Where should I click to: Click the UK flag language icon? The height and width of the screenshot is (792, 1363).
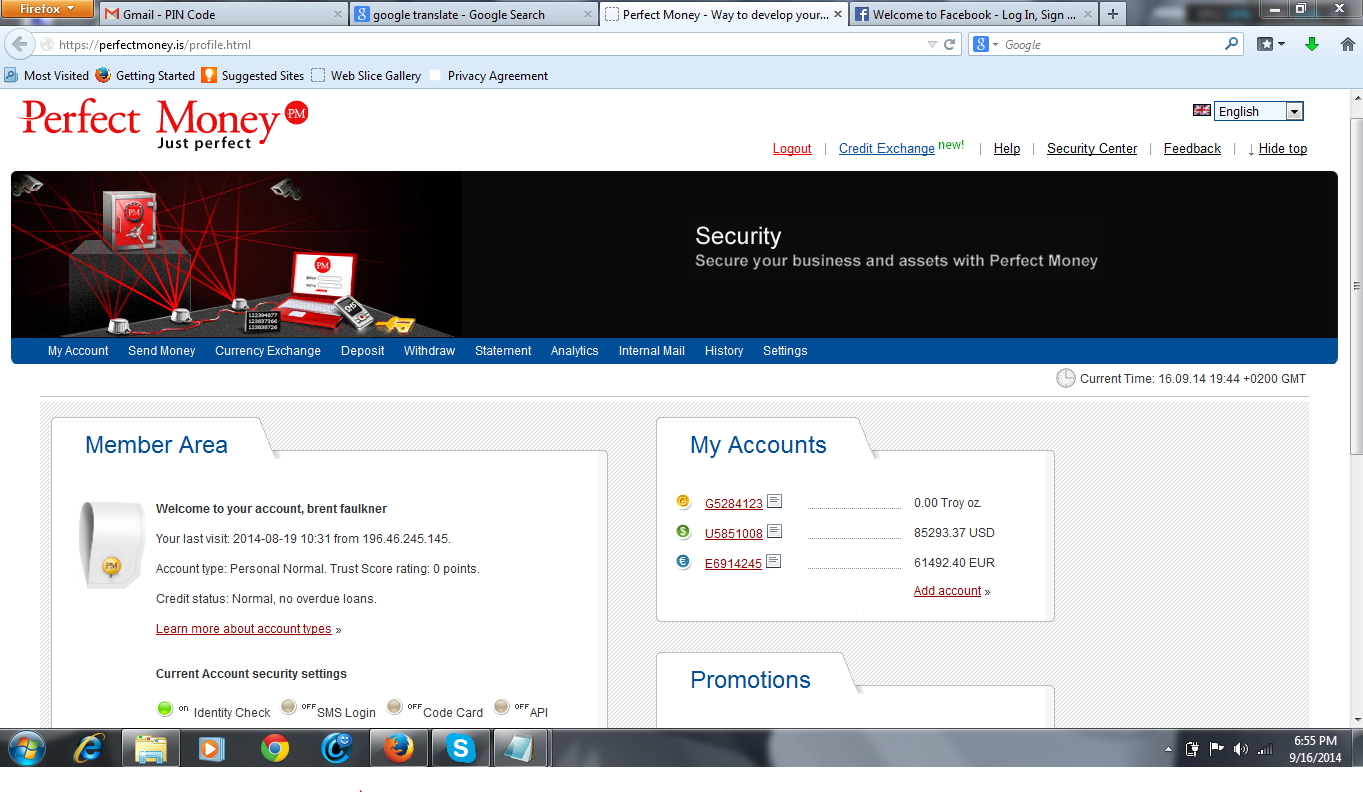(x=1202, y=111)
